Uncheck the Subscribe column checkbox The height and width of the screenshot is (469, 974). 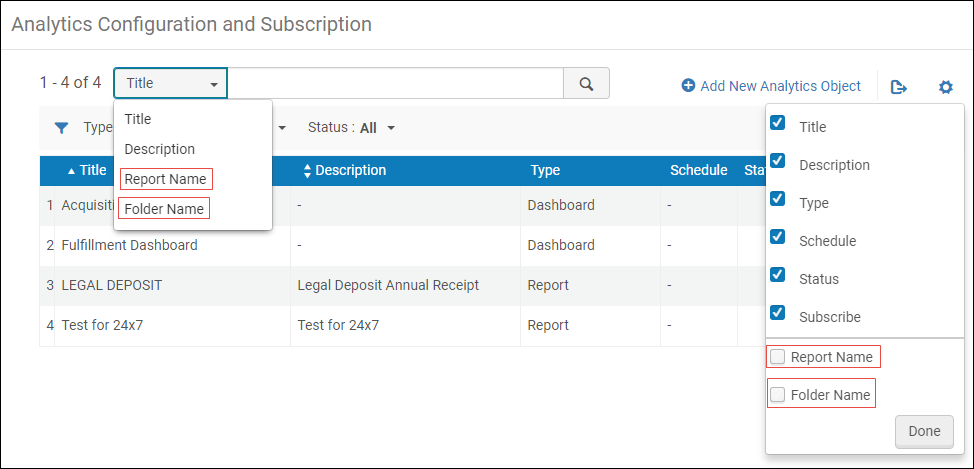coord(778,313)
